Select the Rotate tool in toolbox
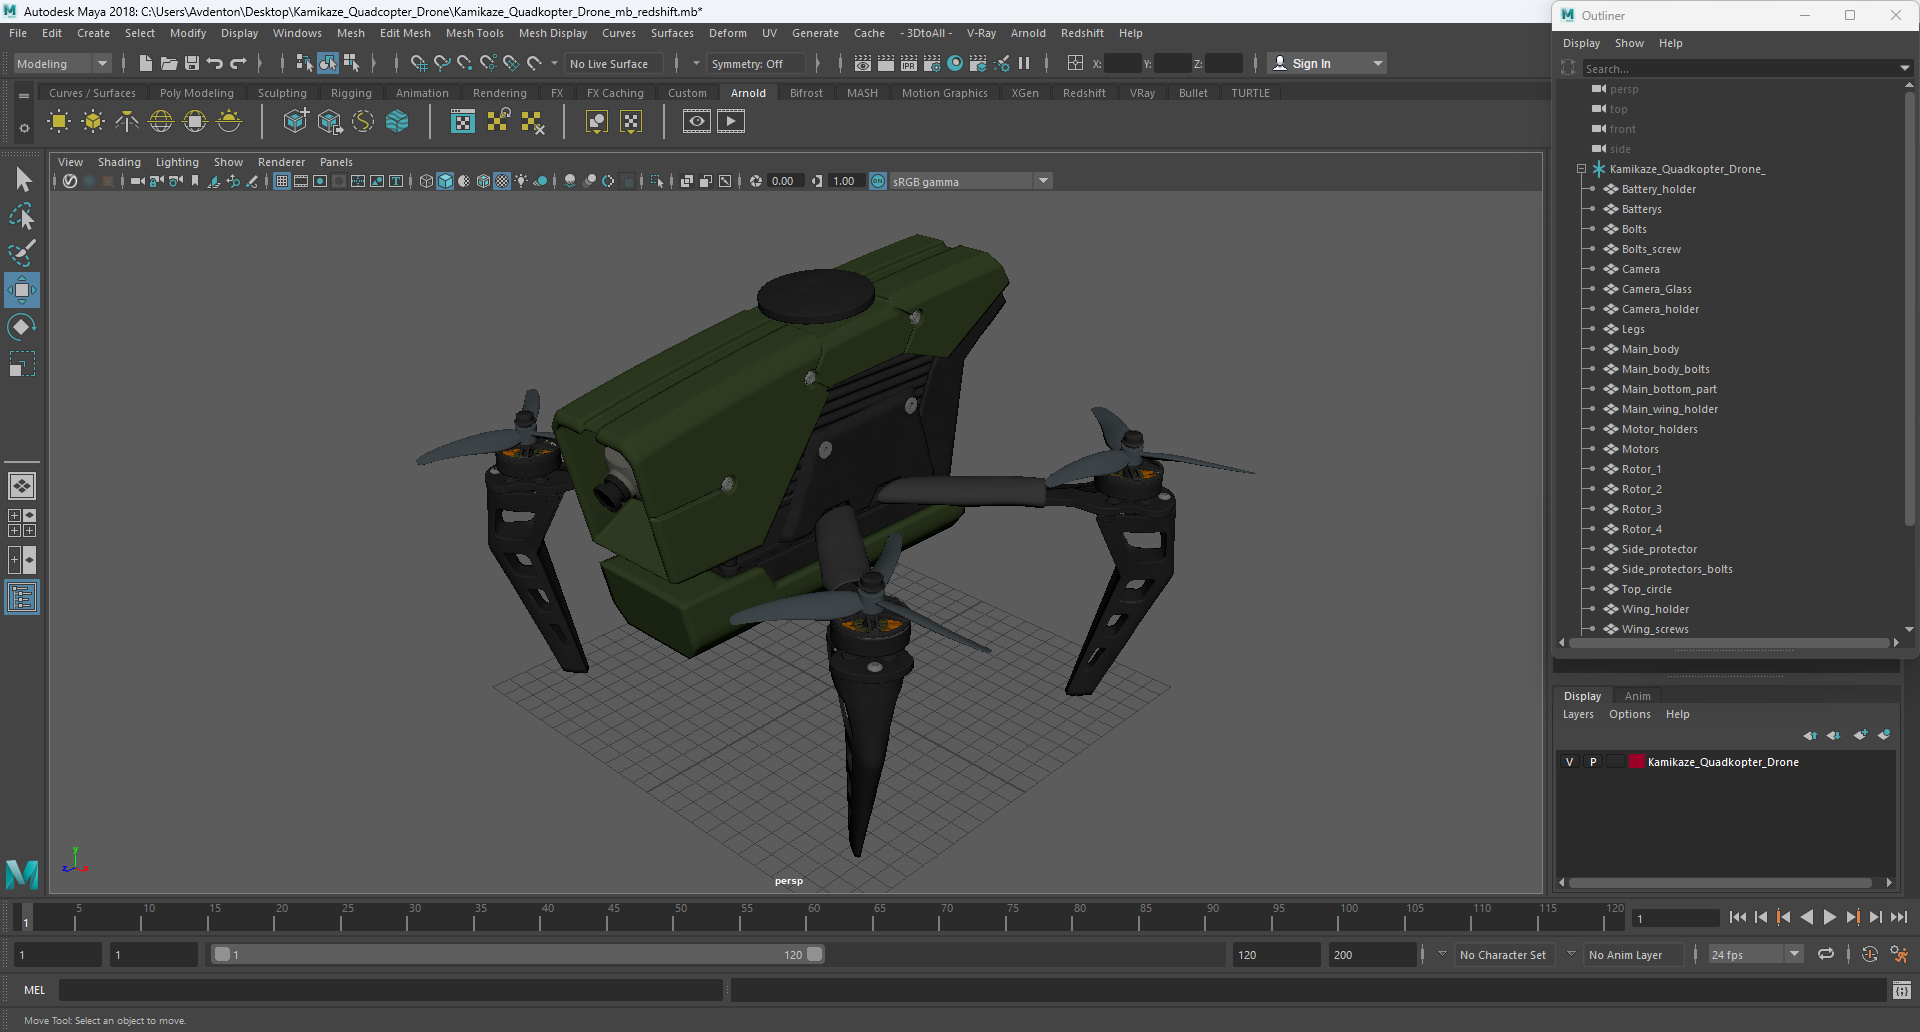Image resolution: width=1920 pixels, height=1032 pixels. (x=22, y=327)
